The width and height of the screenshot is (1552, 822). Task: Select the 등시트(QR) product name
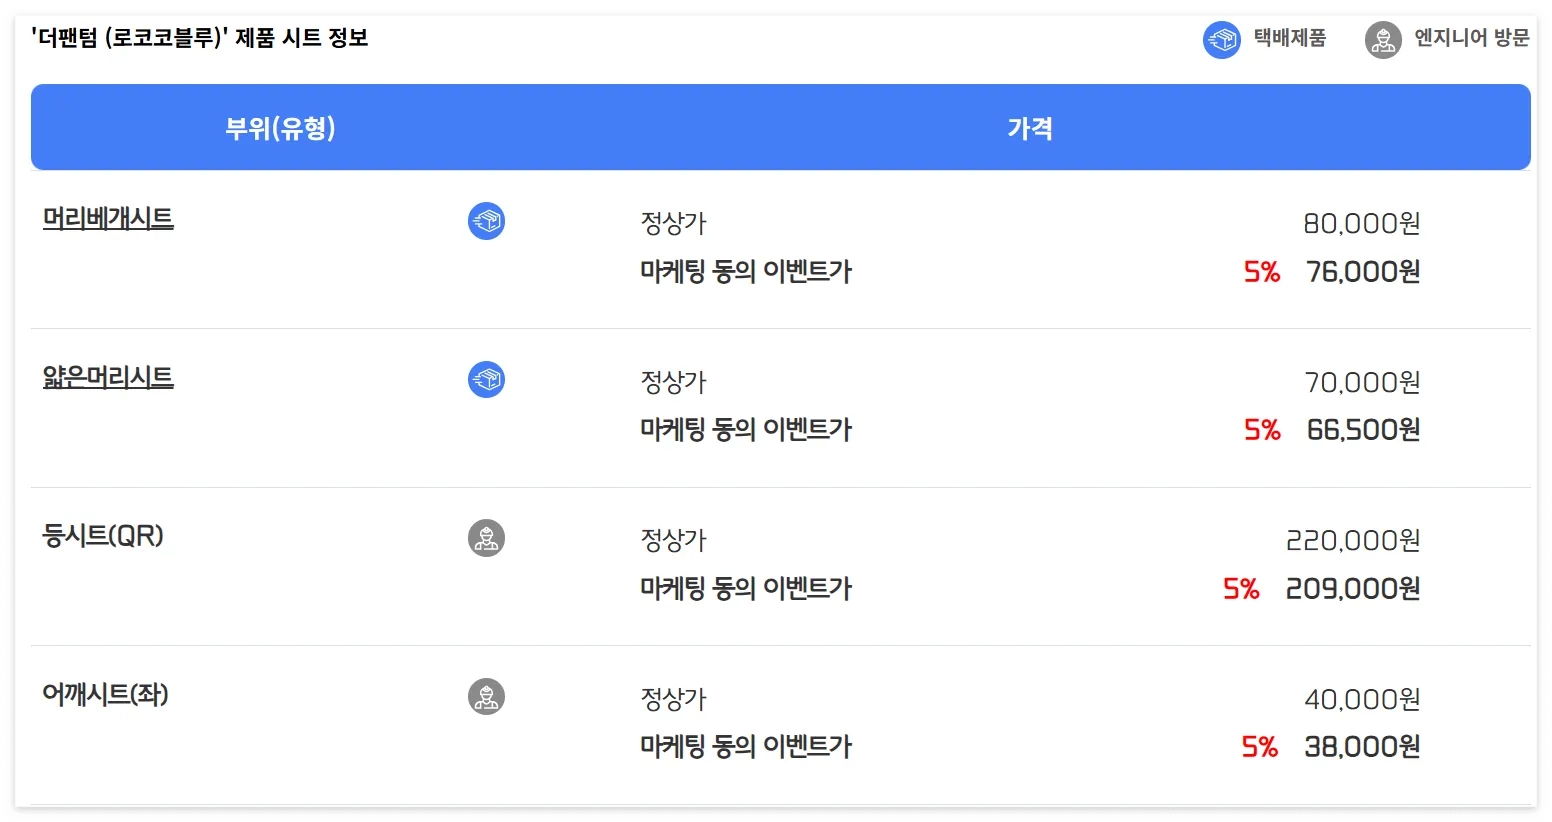tap(103, 536)
